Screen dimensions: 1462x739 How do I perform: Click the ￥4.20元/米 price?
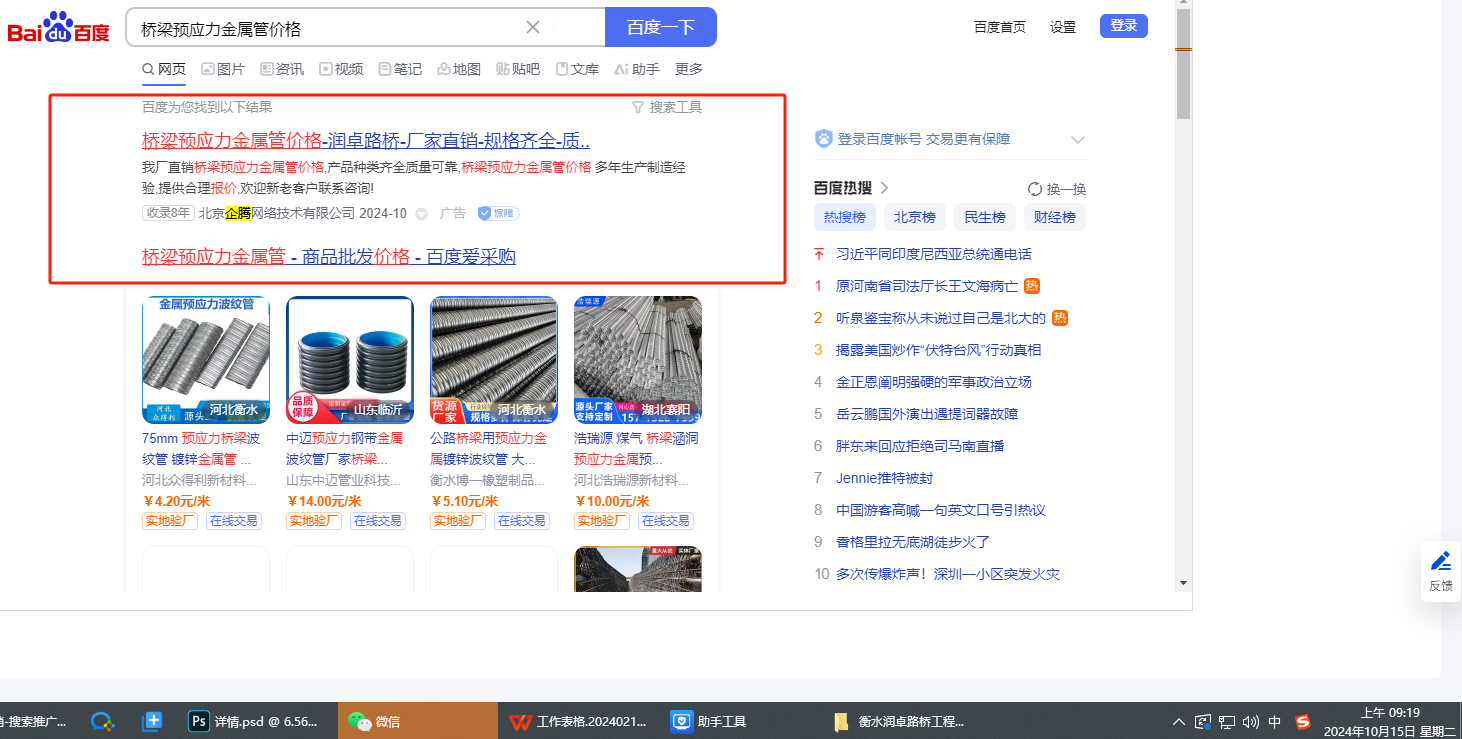click(x=176, y=501)
